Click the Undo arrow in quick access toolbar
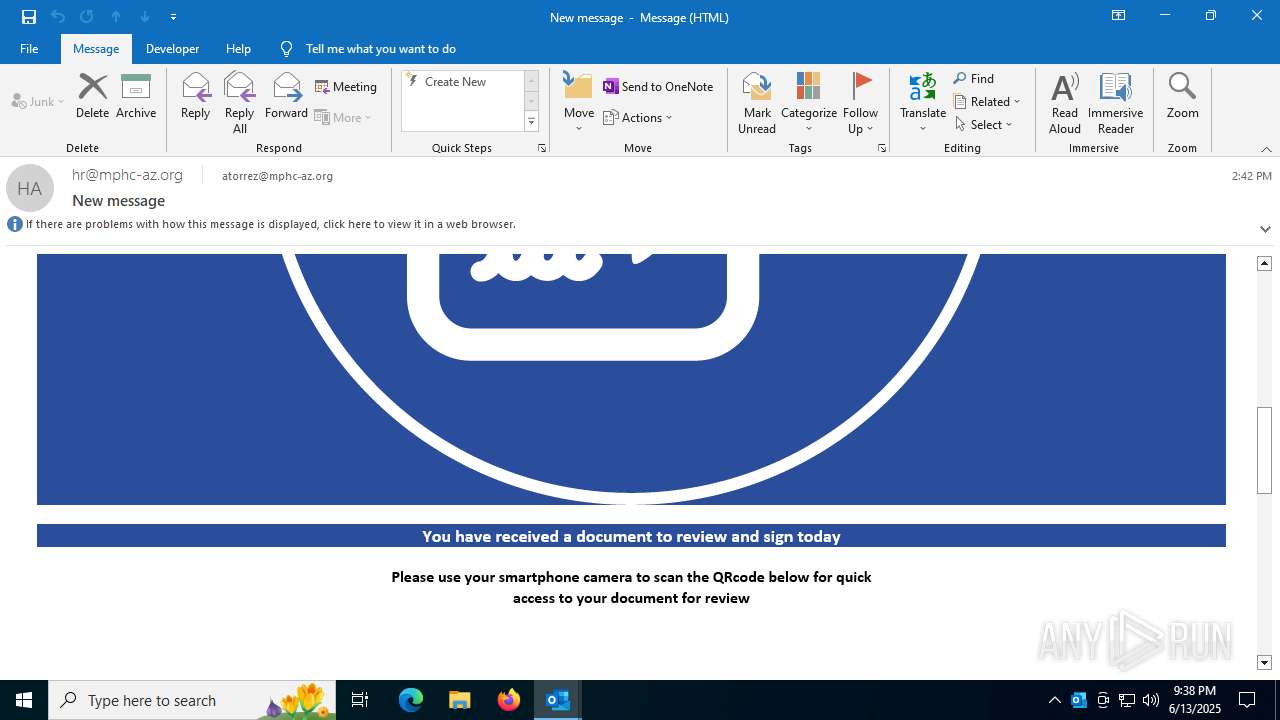 point(58,17)
